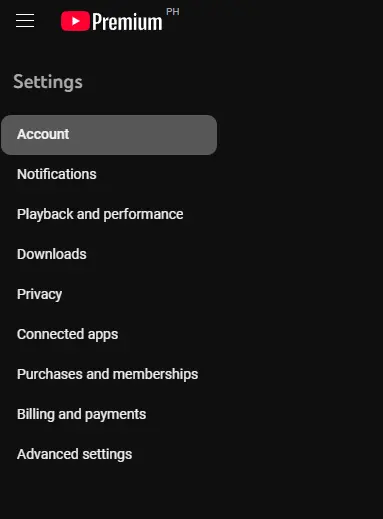Viewport: 383px width, 519px height.
Task: Go to Playback and performance
Action: click(109, 214)
